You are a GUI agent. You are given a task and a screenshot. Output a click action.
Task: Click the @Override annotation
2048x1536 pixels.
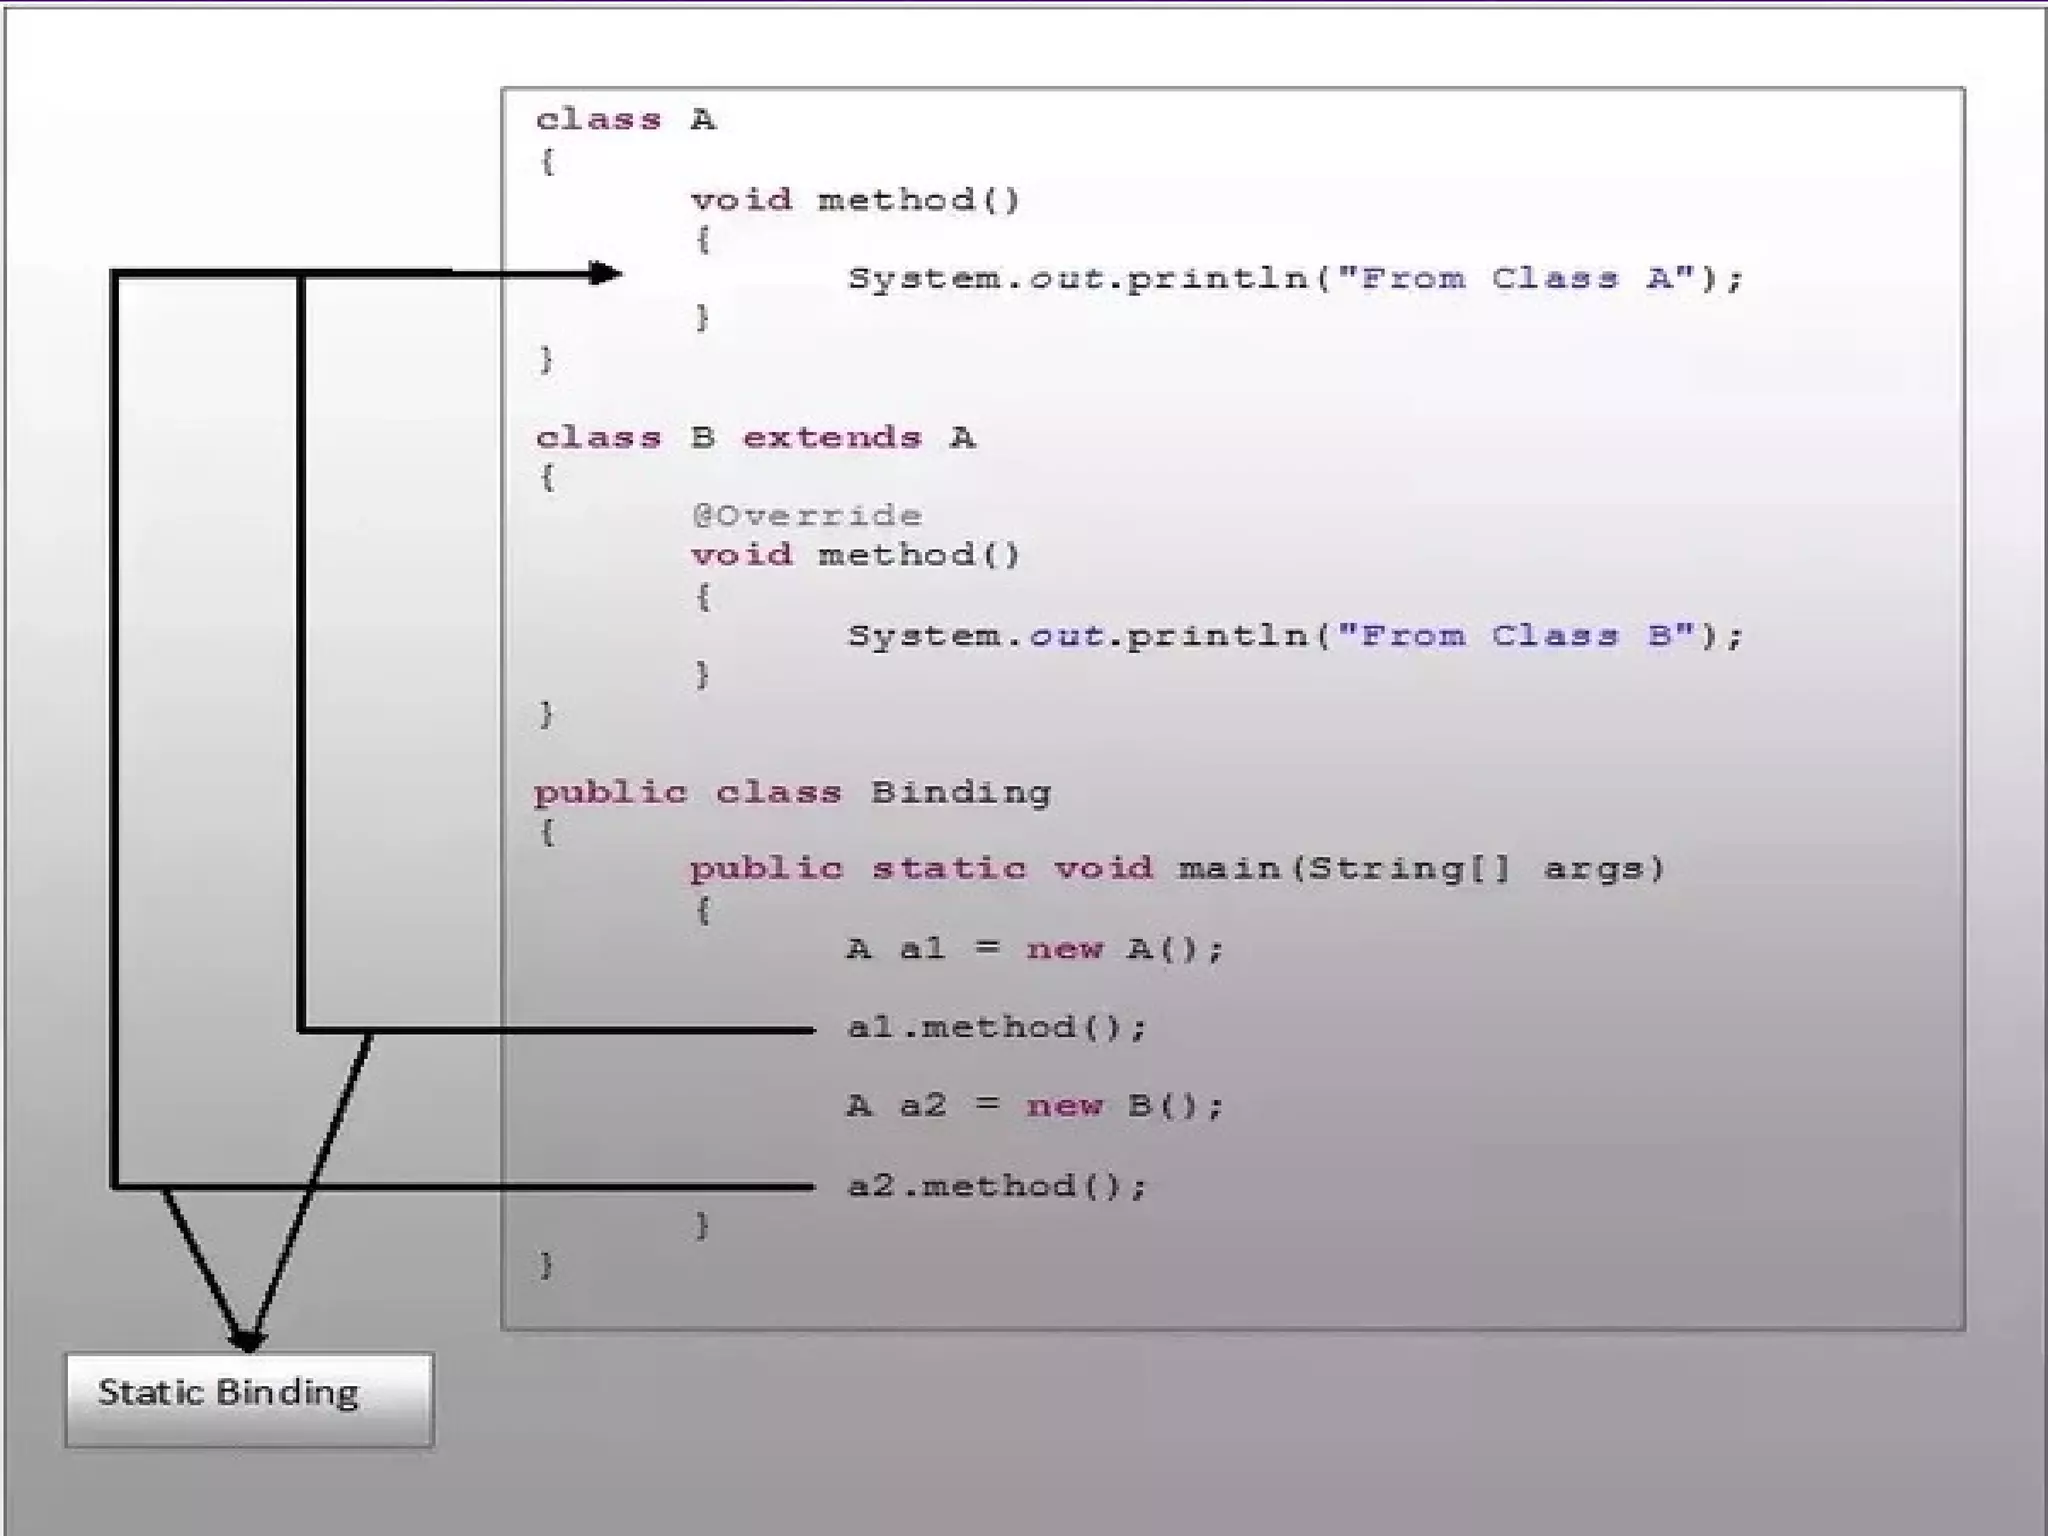pos(806,516)
